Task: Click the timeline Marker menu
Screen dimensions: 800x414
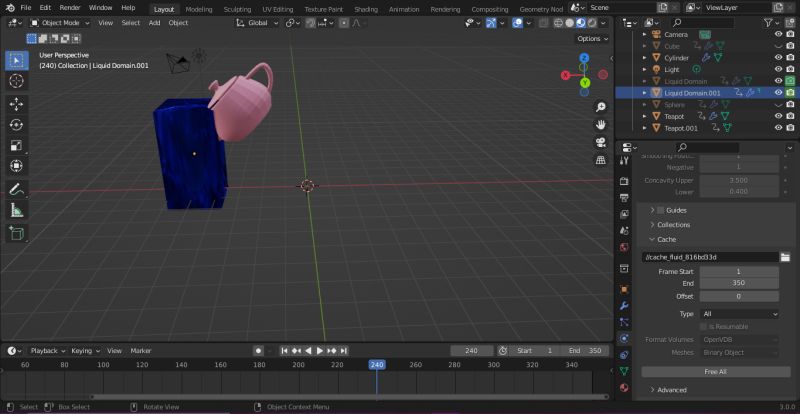Action: [x=141, y=351]
